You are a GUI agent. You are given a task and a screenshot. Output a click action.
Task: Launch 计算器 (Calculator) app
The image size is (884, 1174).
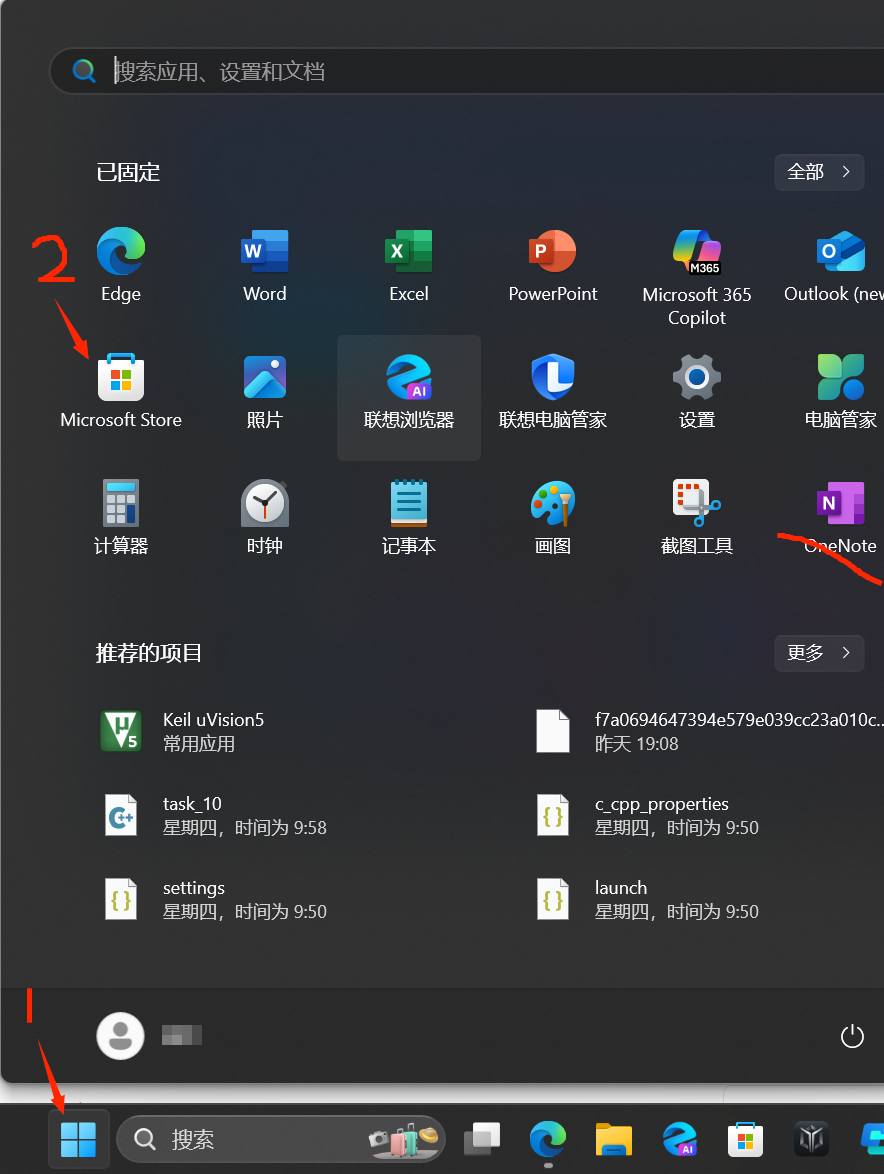(121, 517)
